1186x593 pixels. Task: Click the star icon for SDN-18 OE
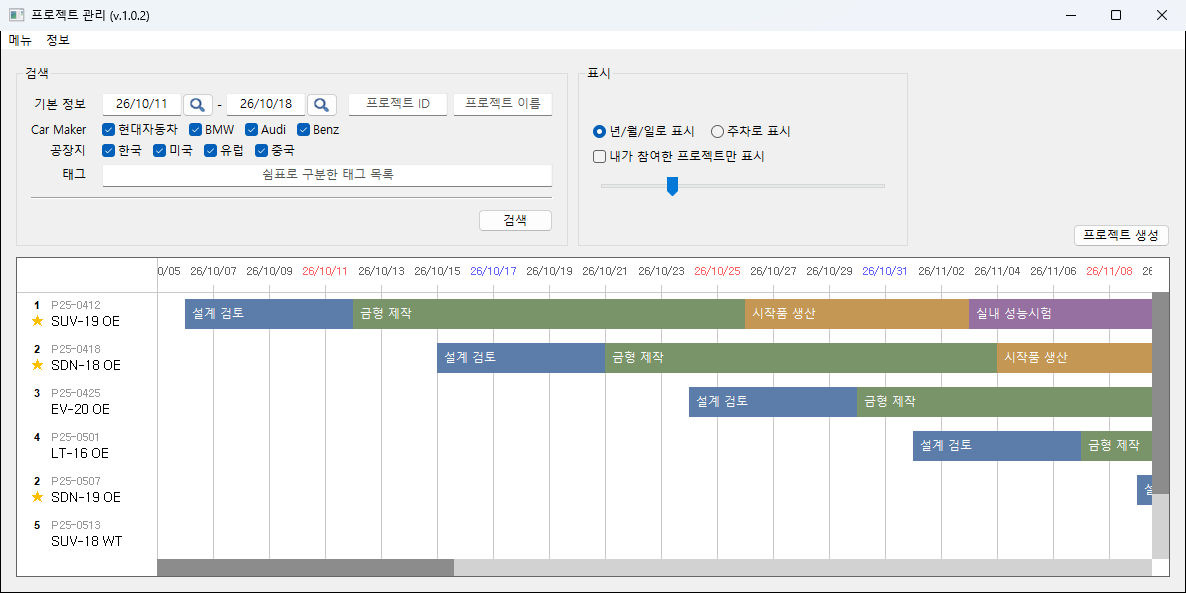[37, 365]
